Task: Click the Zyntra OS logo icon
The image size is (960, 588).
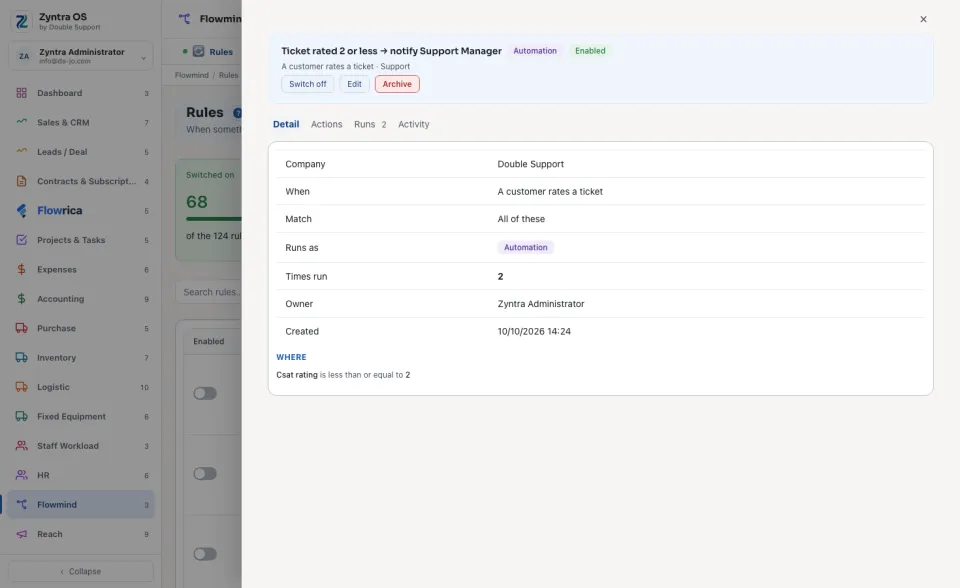Action: (x=21, y=21)
